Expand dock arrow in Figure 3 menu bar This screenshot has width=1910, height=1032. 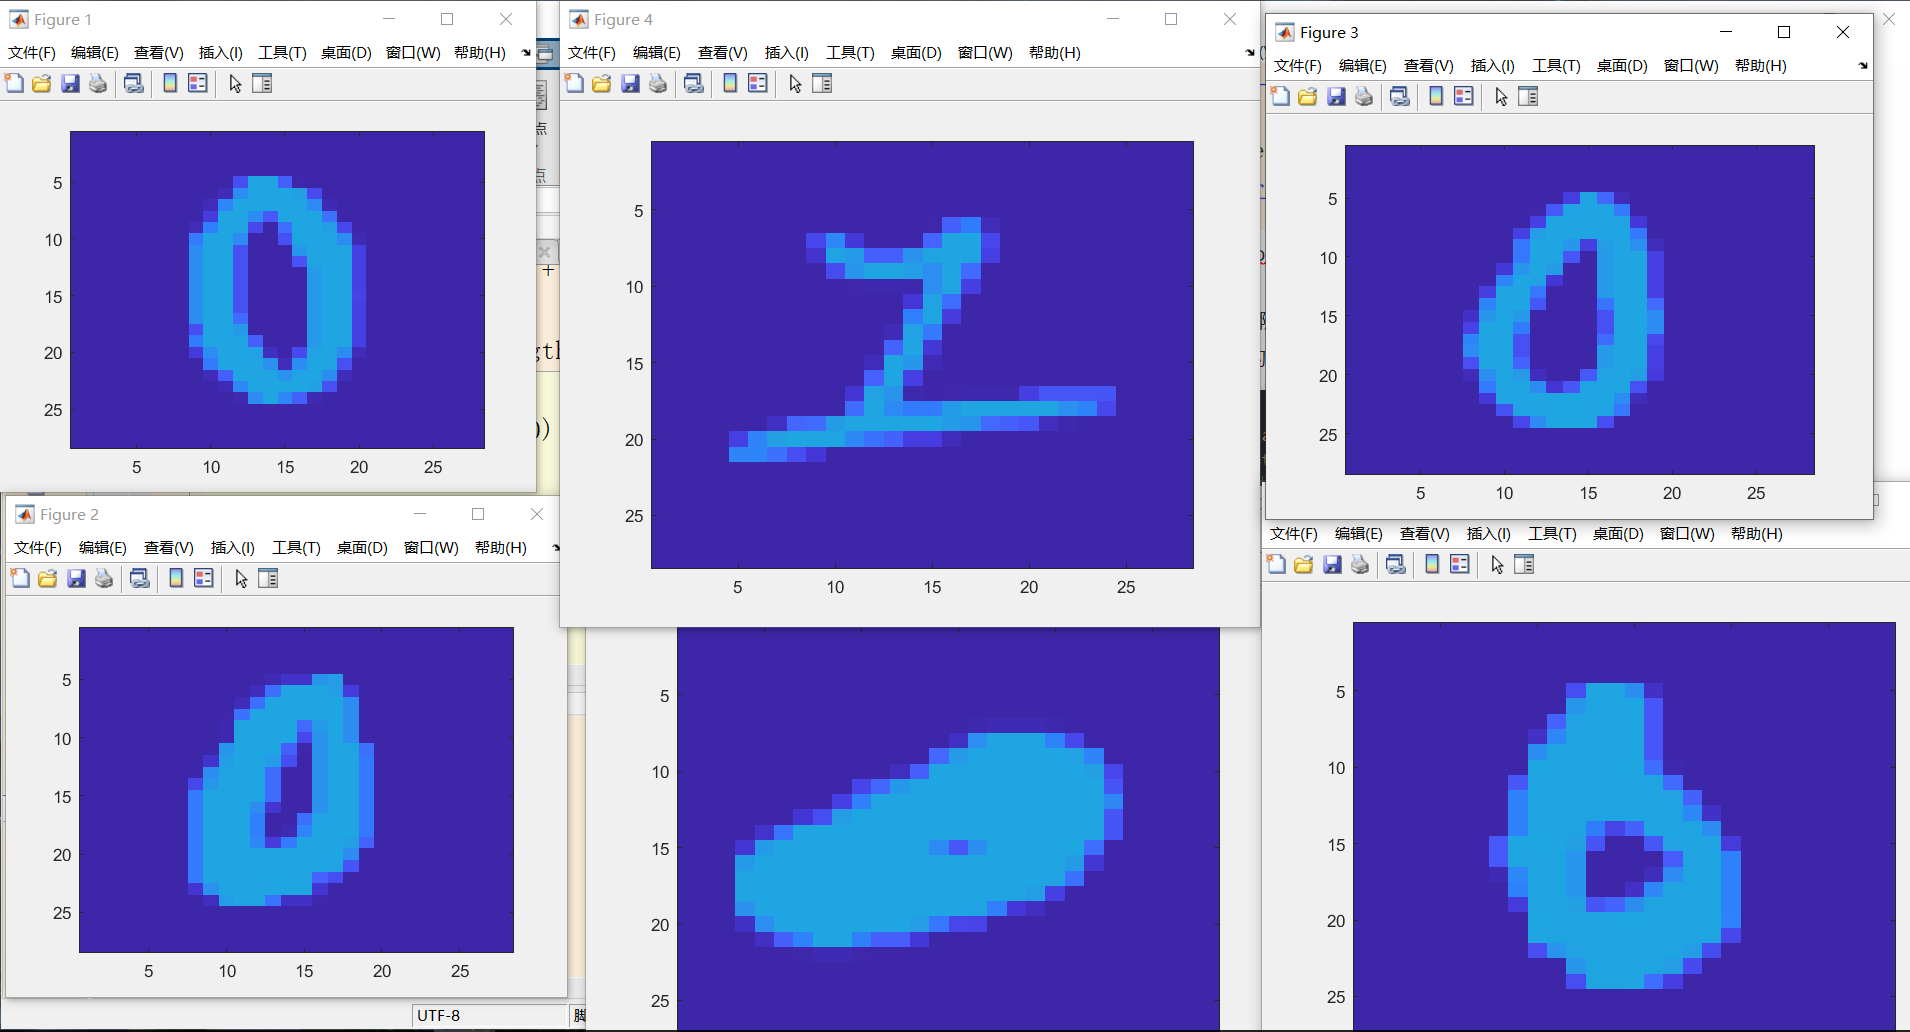[x=1863, y=66]
